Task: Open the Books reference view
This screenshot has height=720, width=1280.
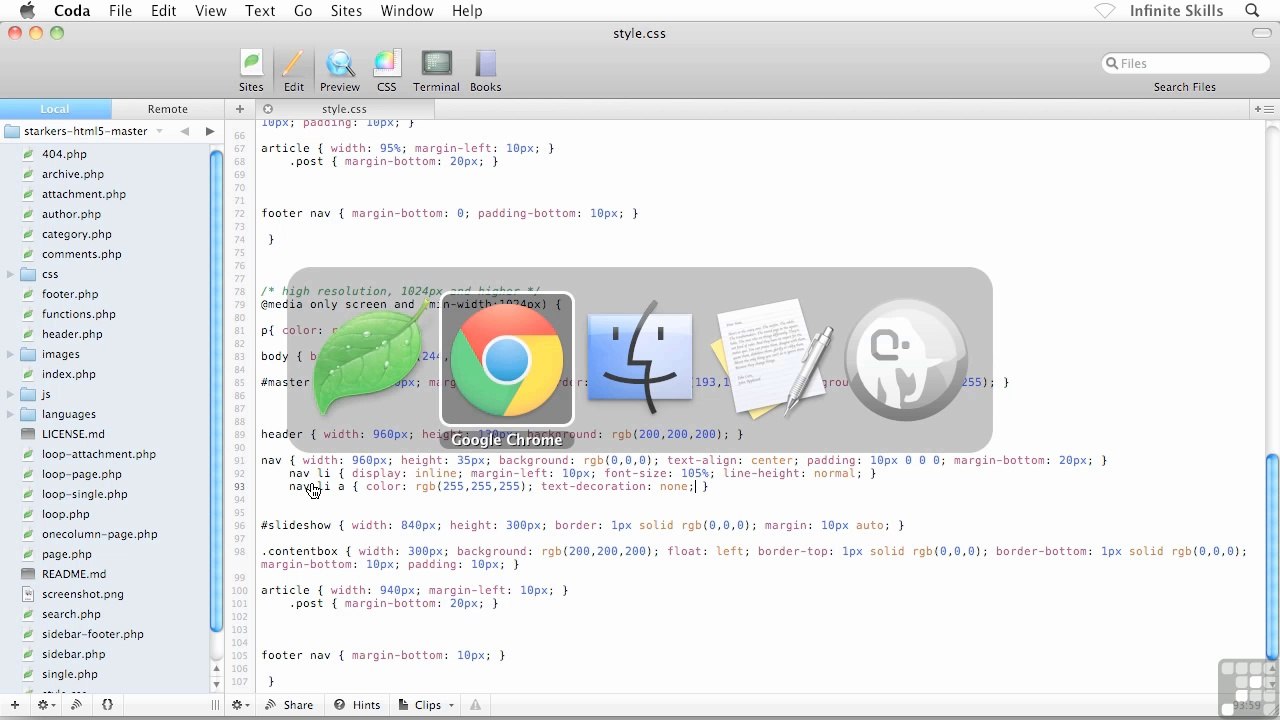Action: pos(485,71)
